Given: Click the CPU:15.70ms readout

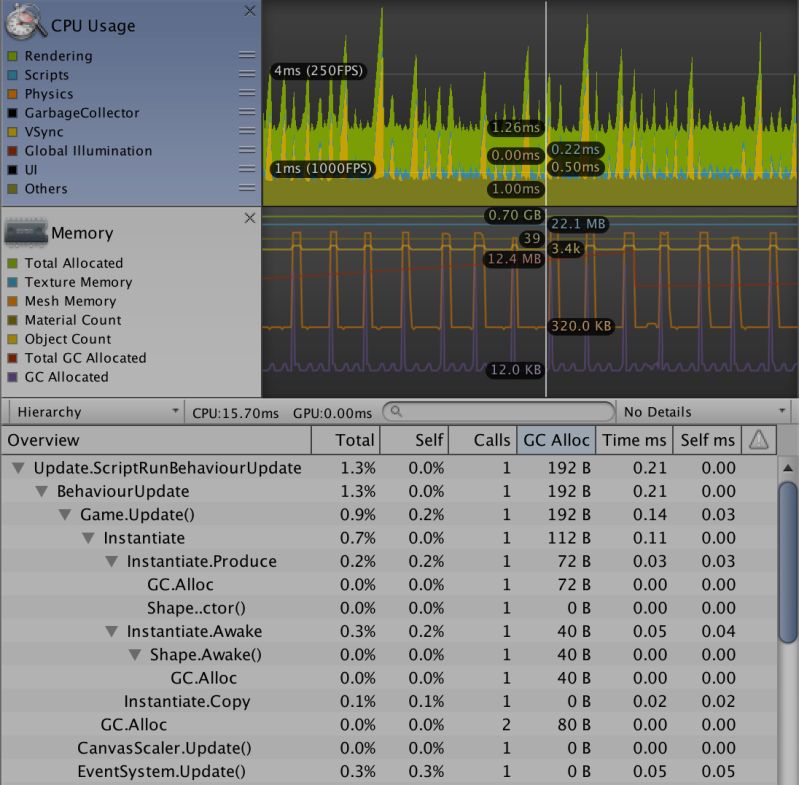Looking at the screenshot, I should (x=235, y=413).
